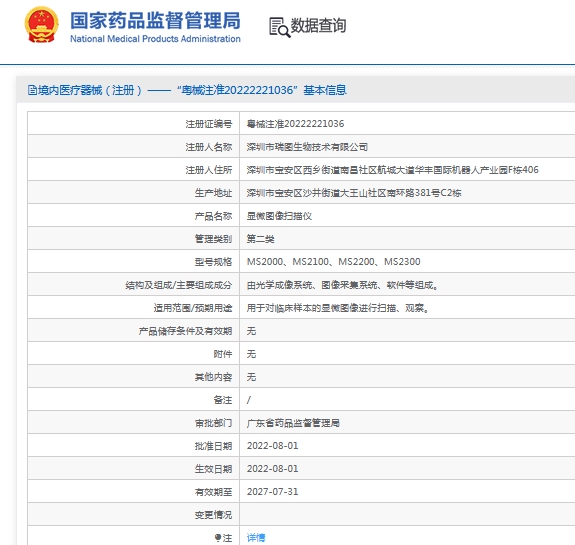This screenshot has height=545, width=575.
Task: Click the 结构及组成/主要组成成分 label
Action: click(179, 285)
